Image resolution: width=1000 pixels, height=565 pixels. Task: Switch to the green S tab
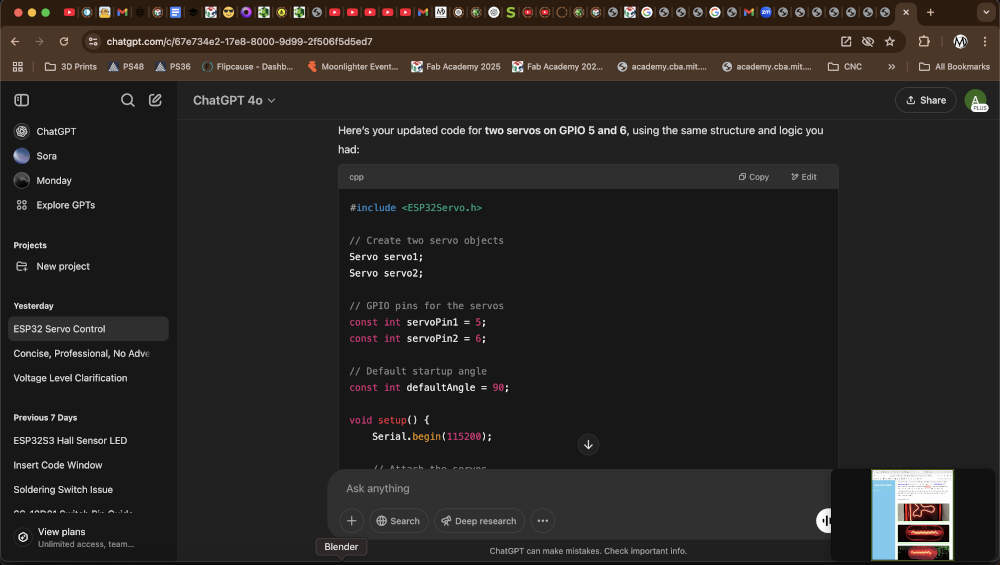tap(511, 12)
